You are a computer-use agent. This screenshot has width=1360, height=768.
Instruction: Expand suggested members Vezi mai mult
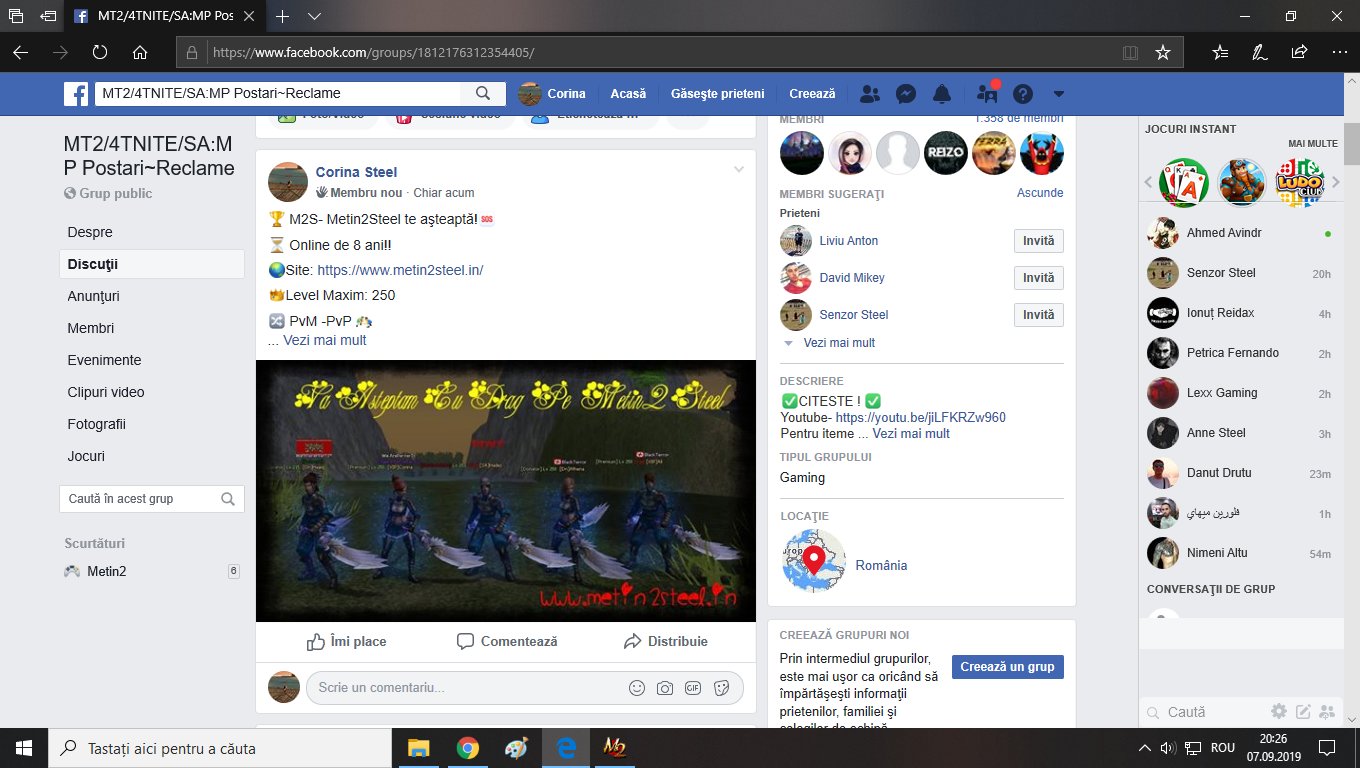coord(839,343)
